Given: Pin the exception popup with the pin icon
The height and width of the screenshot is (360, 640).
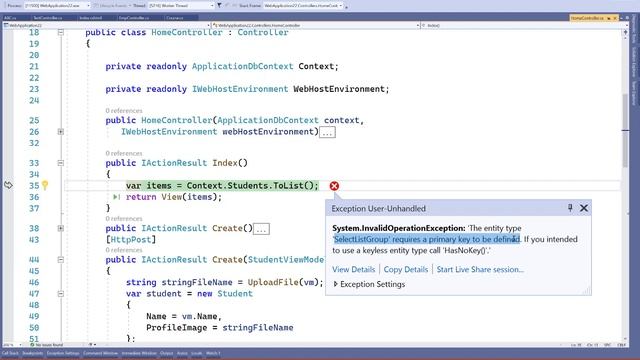Looking at the screenshot, I should [570, 208].
